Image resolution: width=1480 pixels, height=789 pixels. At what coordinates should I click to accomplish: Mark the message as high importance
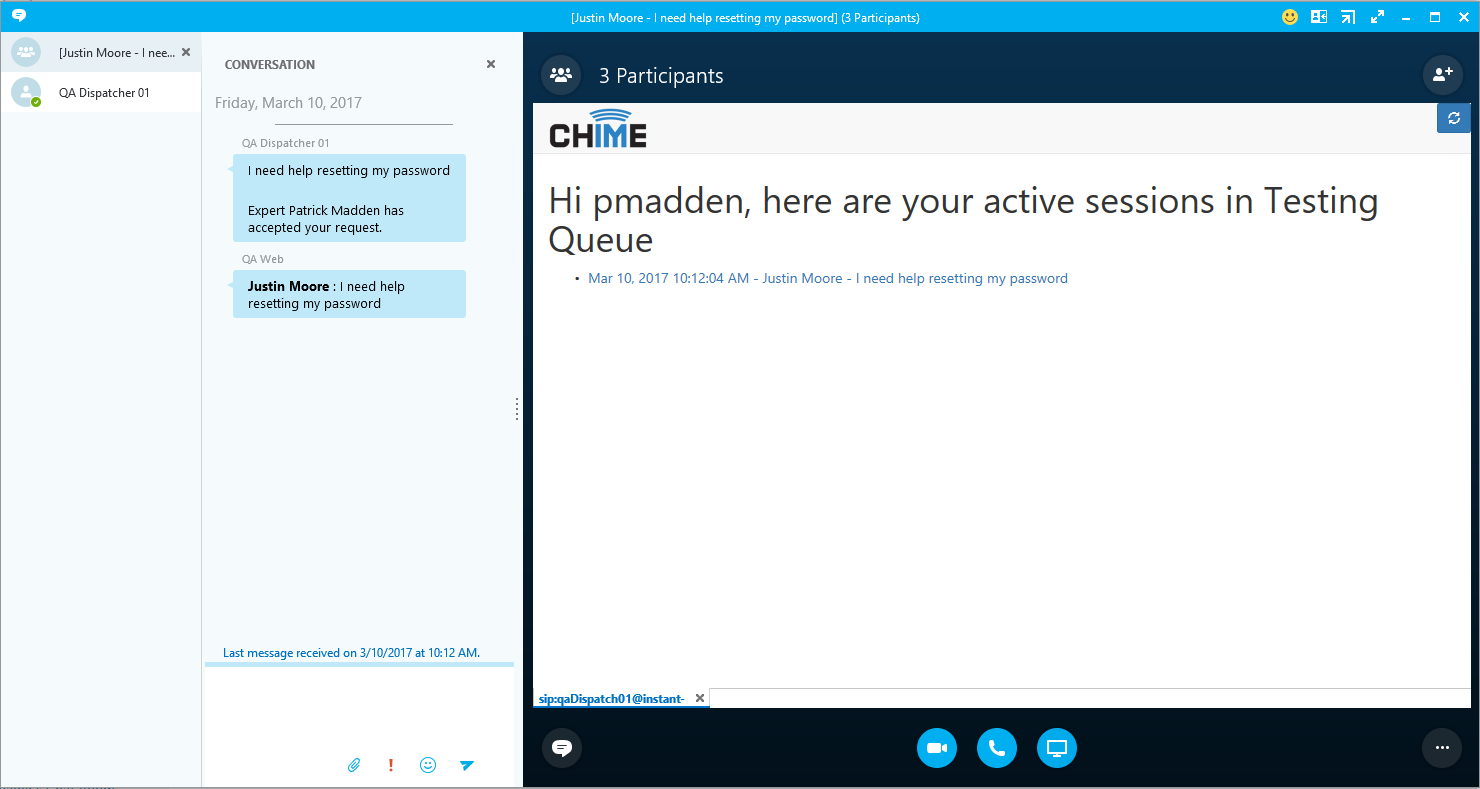pos(391,765)
